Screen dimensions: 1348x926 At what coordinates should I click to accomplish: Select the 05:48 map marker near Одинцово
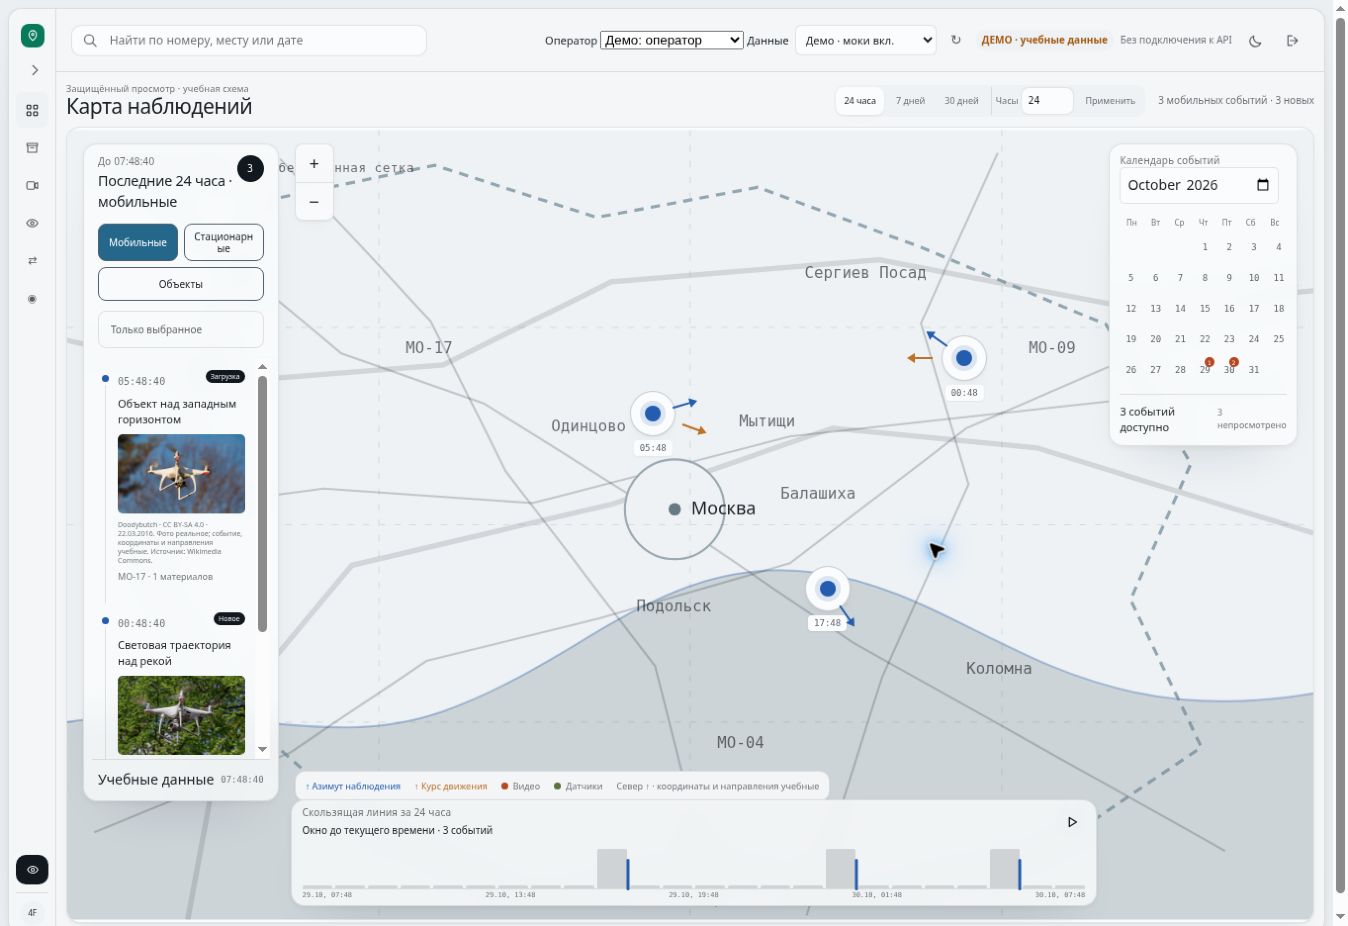[653, 413]
